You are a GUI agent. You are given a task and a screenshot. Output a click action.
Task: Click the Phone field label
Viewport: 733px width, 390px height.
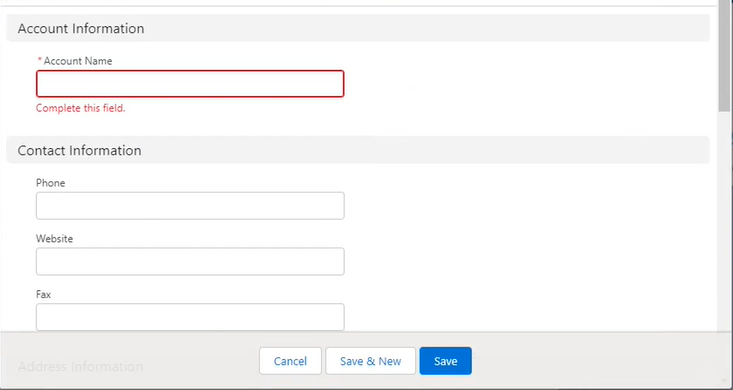pos(50,183)
